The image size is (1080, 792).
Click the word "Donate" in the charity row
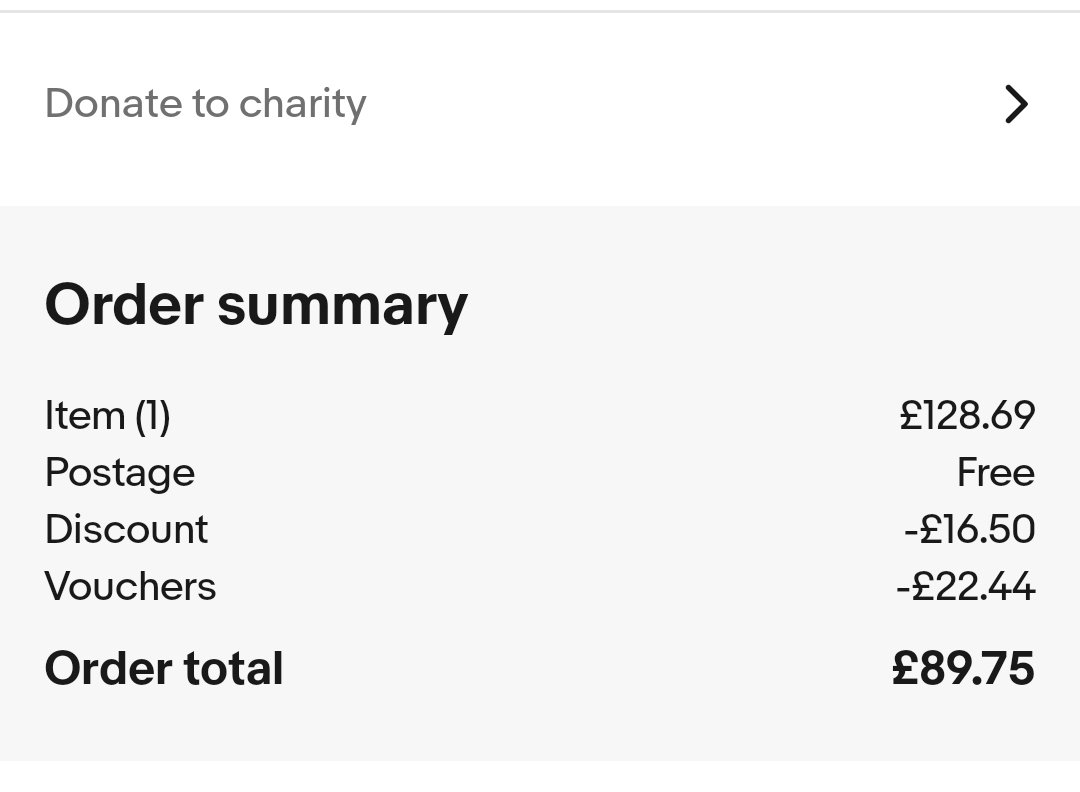[113, 104]
